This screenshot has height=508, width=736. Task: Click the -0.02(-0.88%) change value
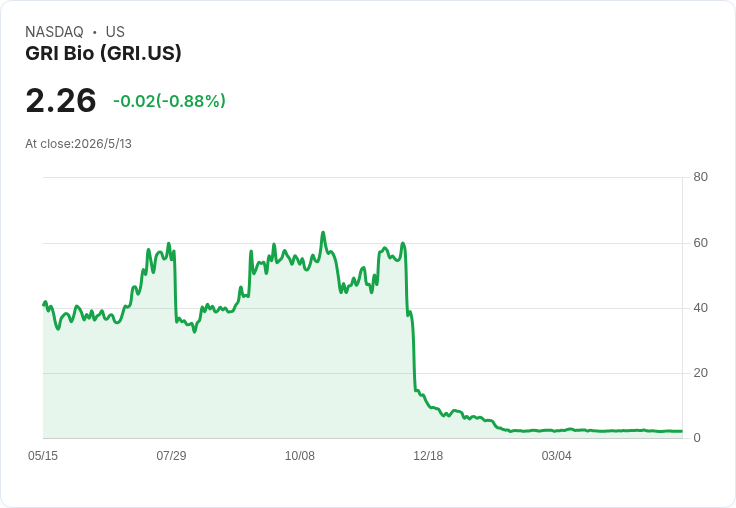[x=169, y=101]
